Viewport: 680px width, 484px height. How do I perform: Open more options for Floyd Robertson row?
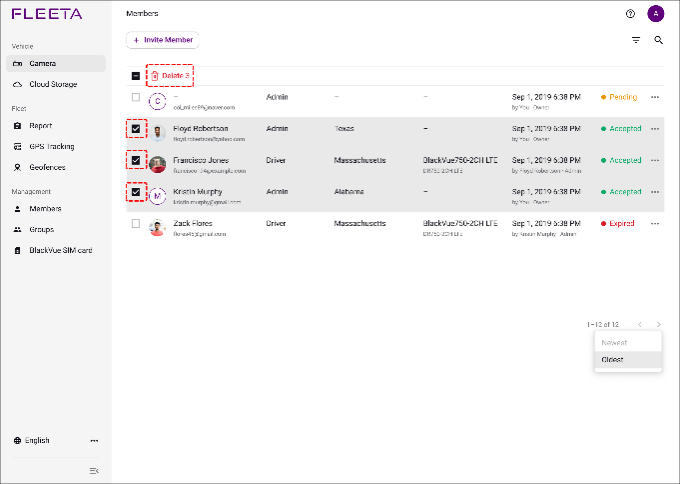coord(655,129)
